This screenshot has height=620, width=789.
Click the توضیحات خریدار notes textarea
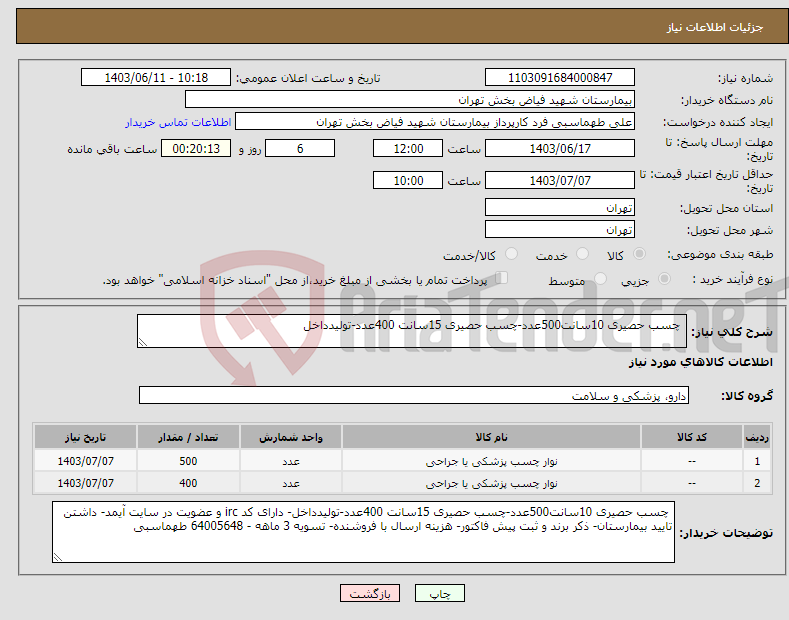click(363, 532)
